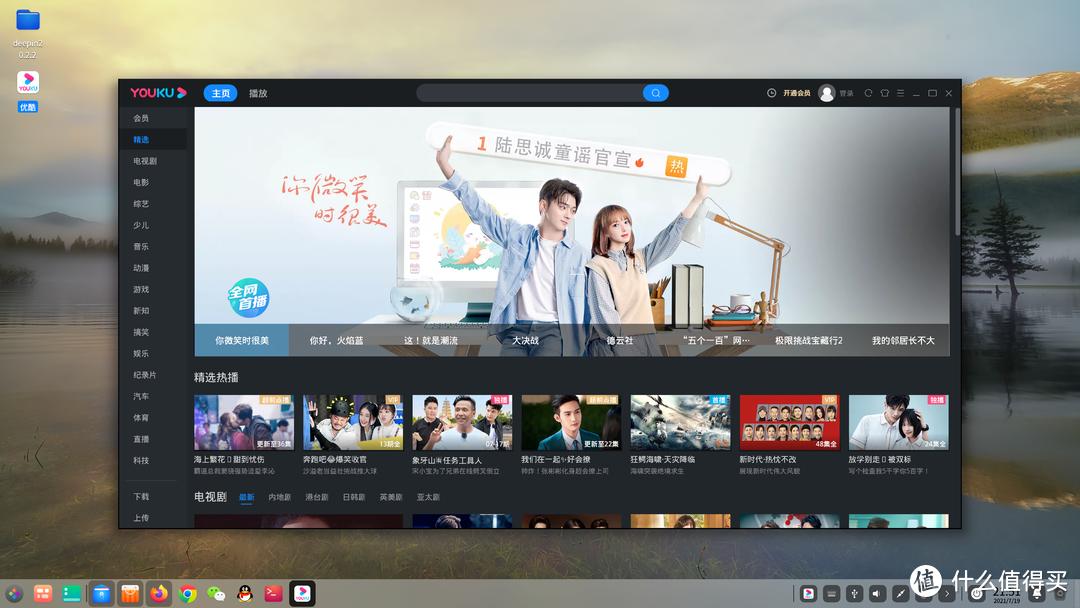This screenshot has height=608, width=1080.
Task: Click the refresh icon in the title bar
Action: point(868,92)
